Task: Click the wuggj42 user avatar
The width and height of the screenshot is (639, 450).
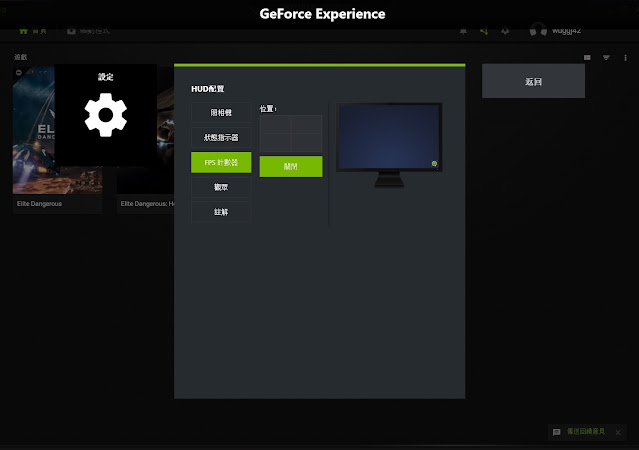Action: pos(538,30)
